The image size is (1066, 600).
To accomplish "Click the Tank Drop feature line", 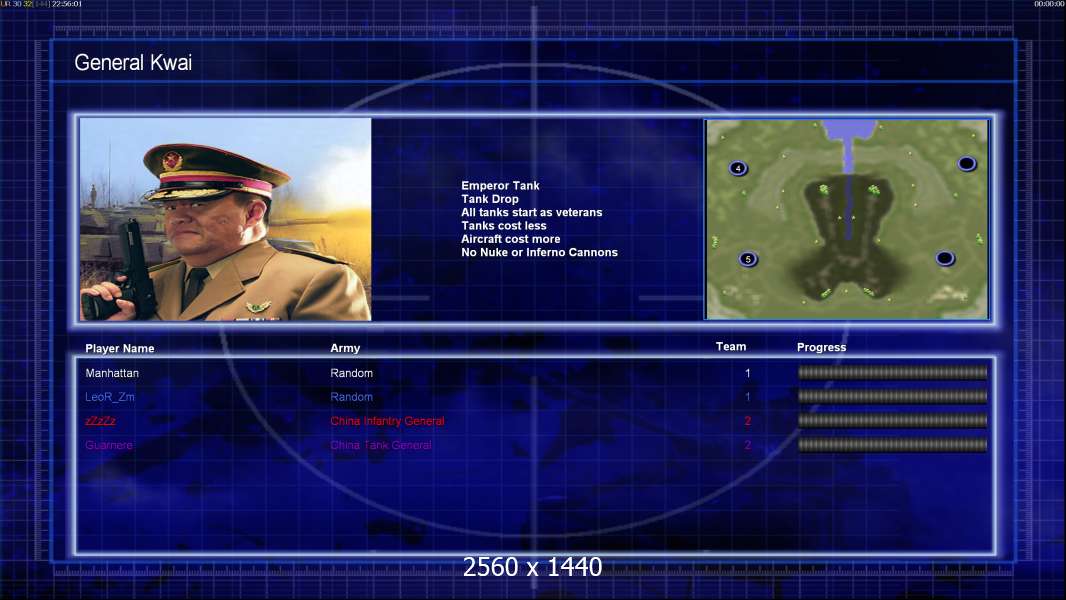I will pos(489,199).
